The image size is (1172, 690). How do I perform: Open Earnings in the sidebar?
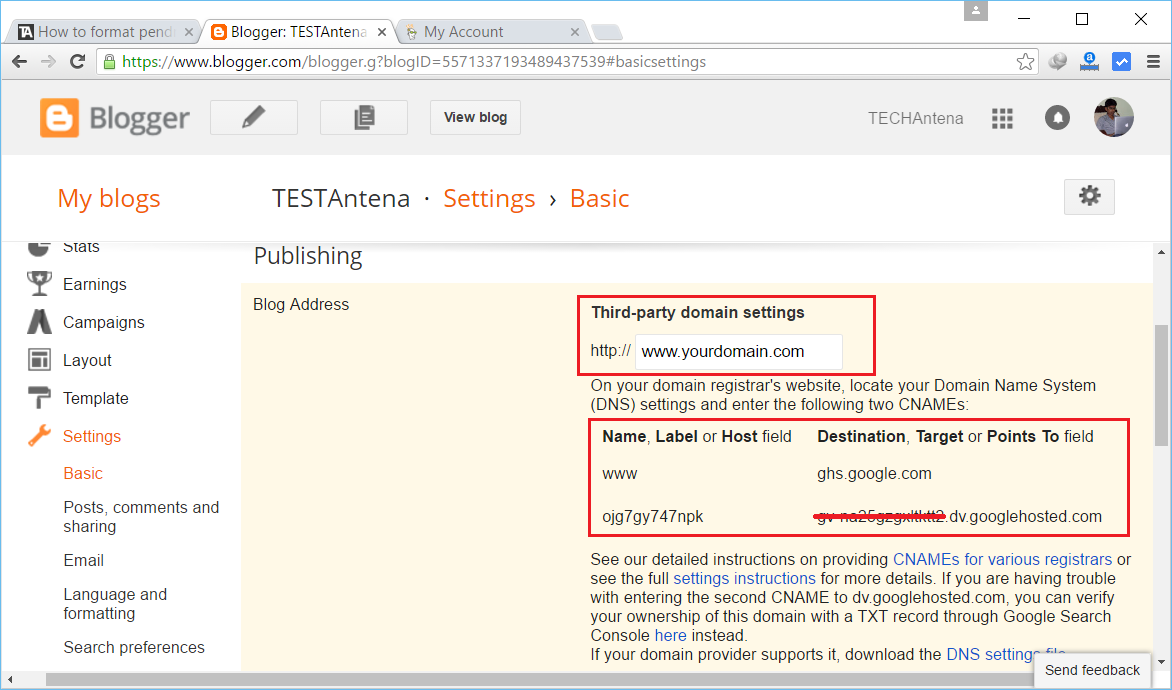click(95, 284)
